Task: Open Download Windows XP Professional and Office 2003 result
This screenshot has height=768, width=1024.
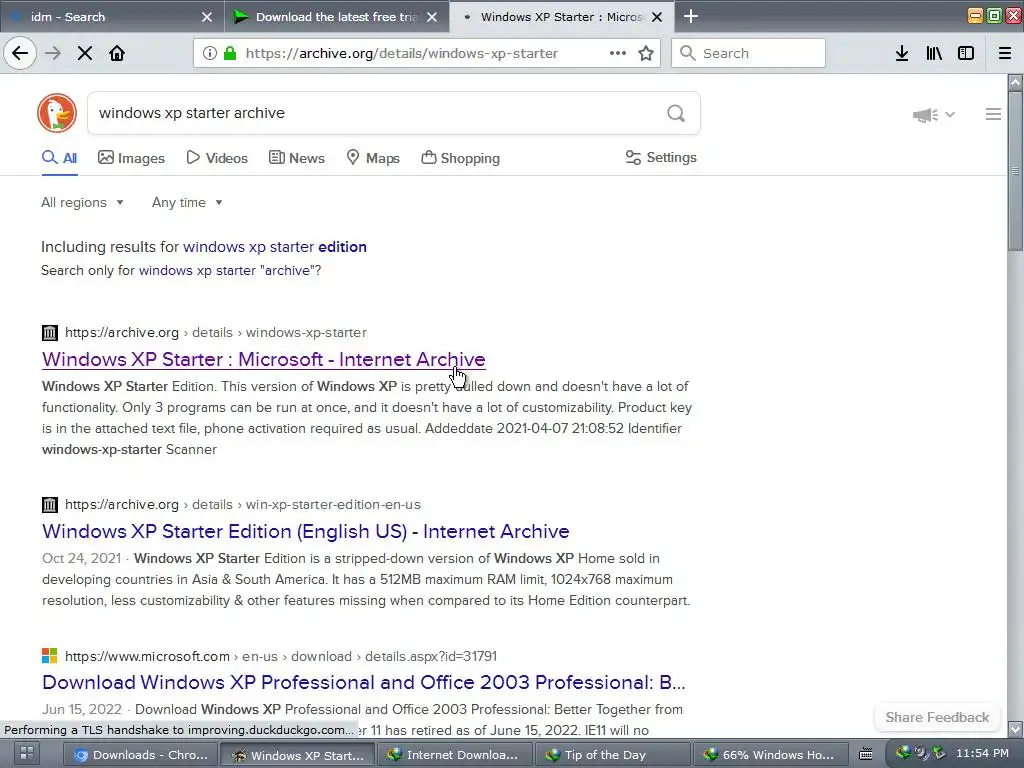Action: (x=364, y=682)
